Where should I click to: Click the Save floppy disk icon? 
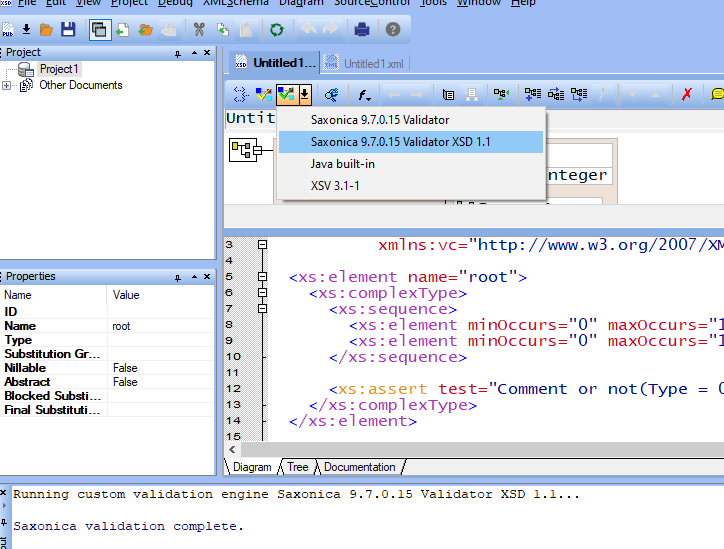(68, 30)
